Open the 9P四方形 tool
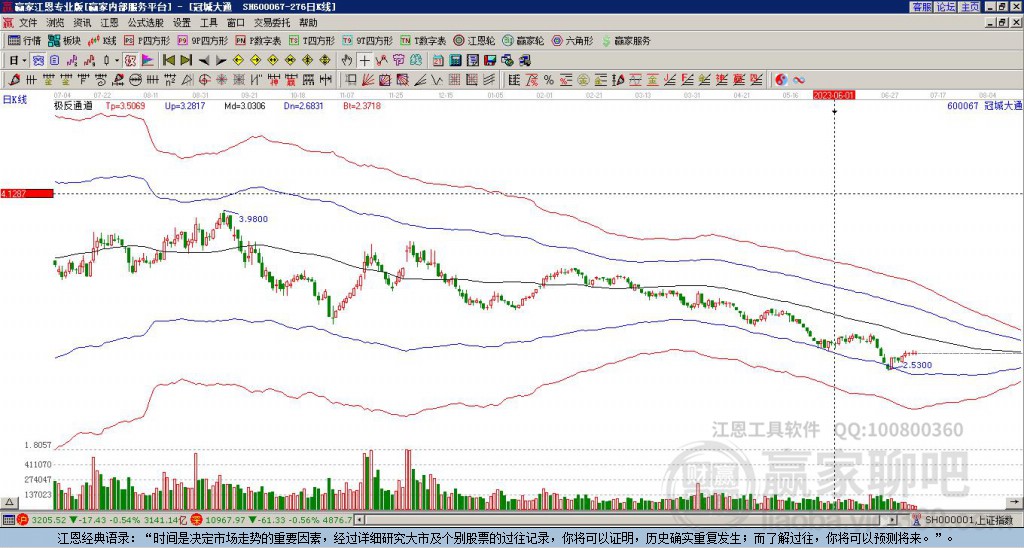The image size is (1024, 548). [202, 40]
